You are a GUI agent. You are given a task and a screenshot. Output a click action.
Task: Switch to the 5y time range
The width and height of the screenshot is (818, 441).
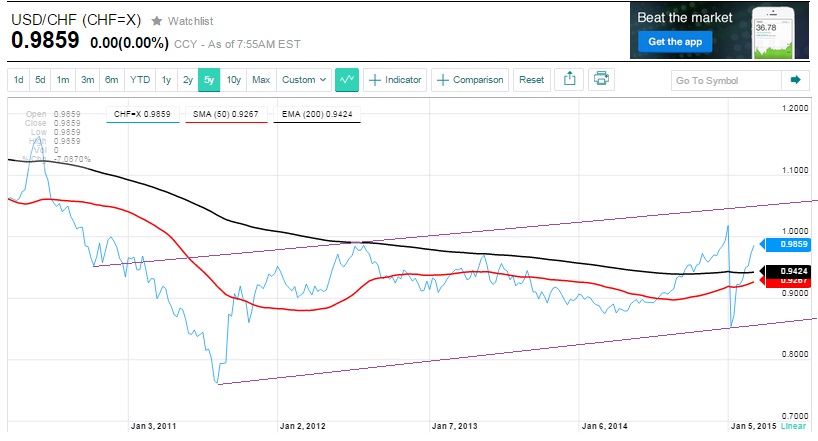click(209, 80)
